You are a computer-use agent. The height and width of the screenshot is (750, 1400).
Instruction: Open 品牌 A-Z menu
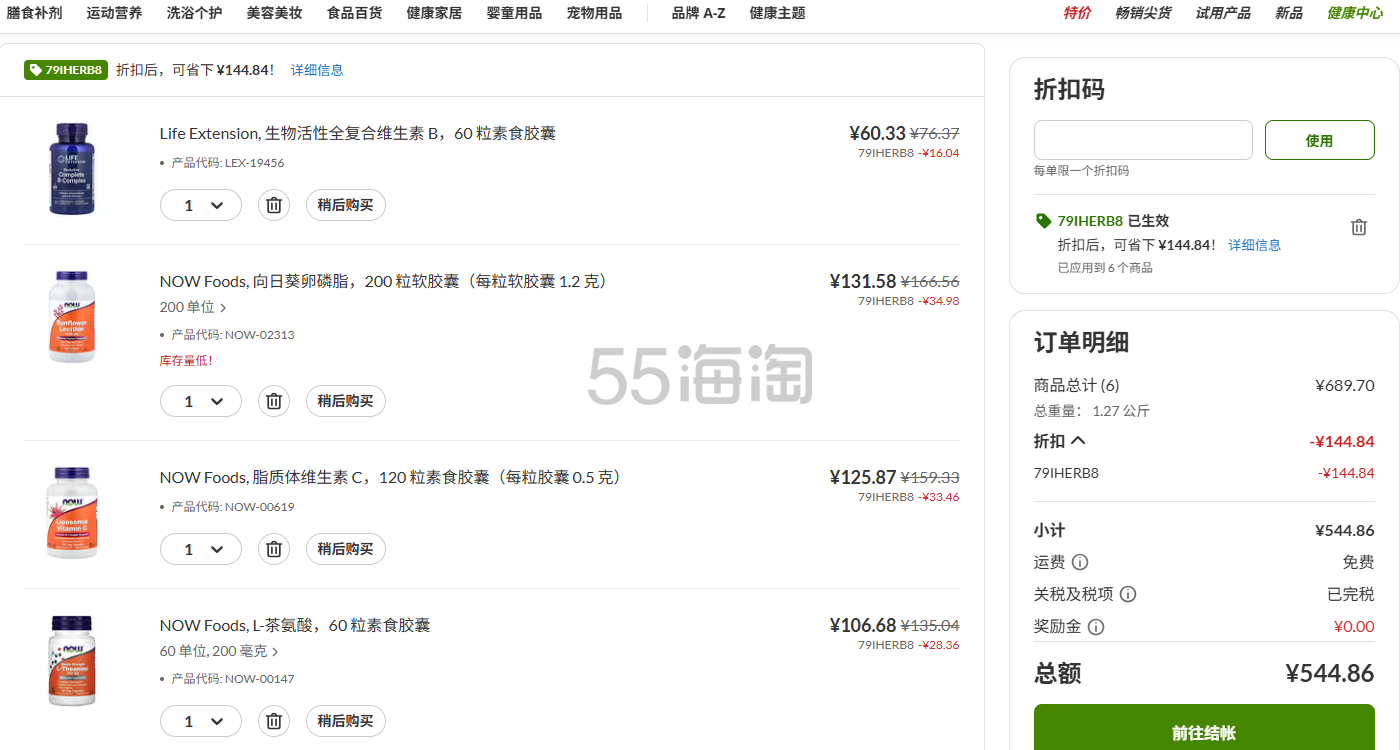pyautogui.click(x=698, y=13)
